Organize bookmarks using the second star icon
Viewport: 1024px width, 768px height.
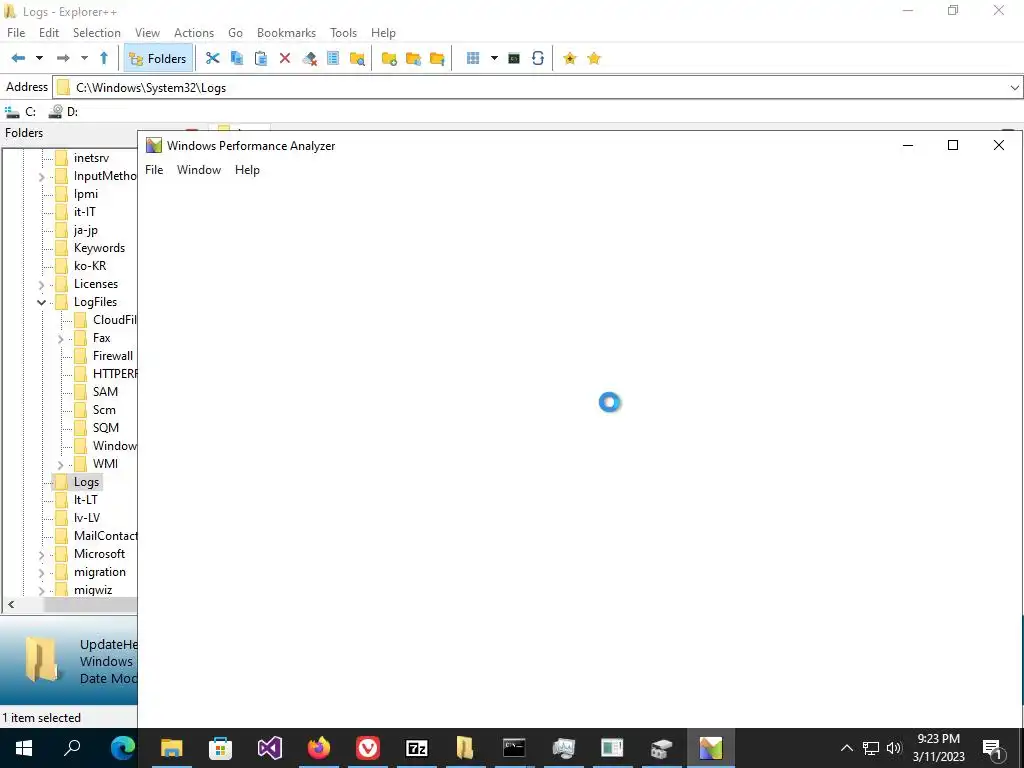click(594, 59)
